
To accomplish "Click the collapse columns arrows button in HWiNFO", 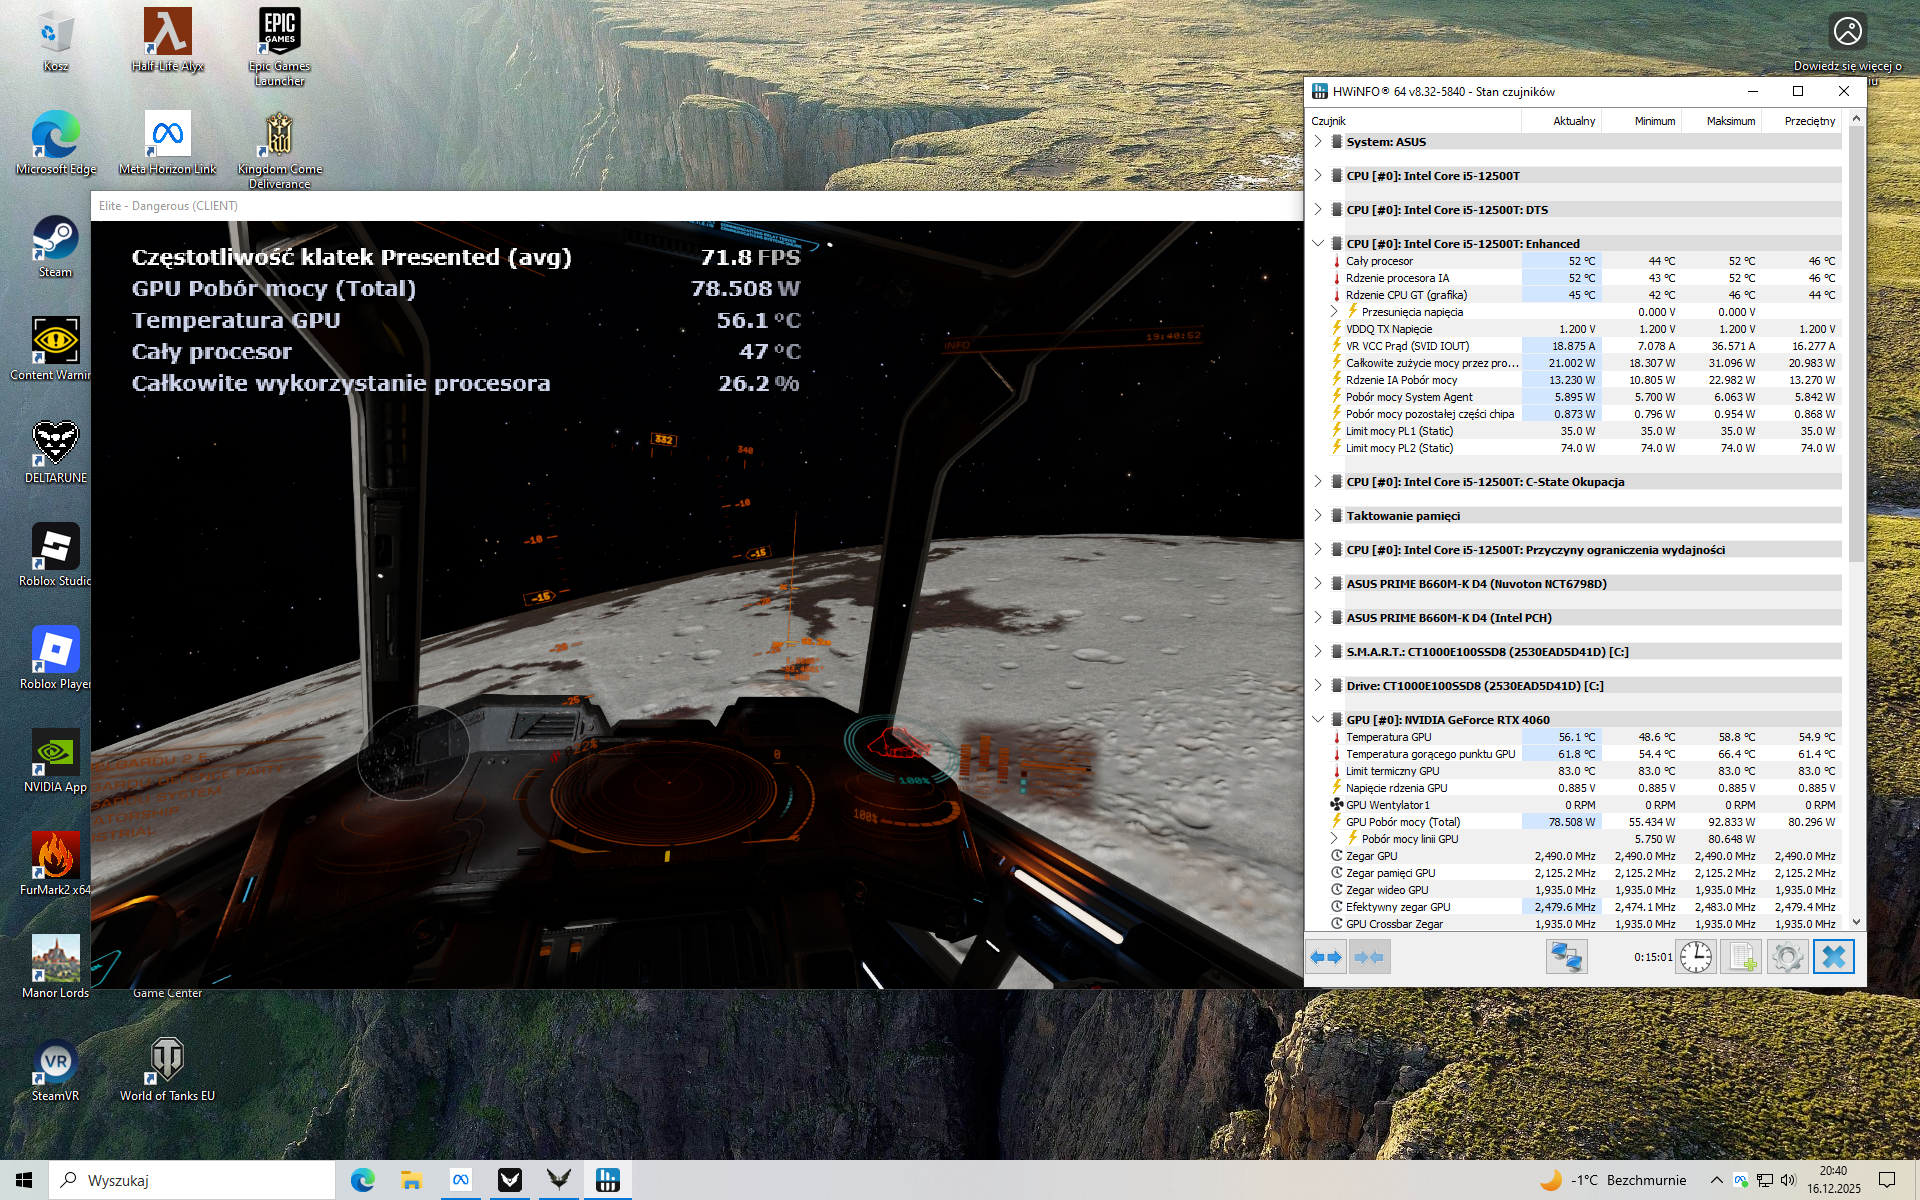I will (x=1369, y=957).
